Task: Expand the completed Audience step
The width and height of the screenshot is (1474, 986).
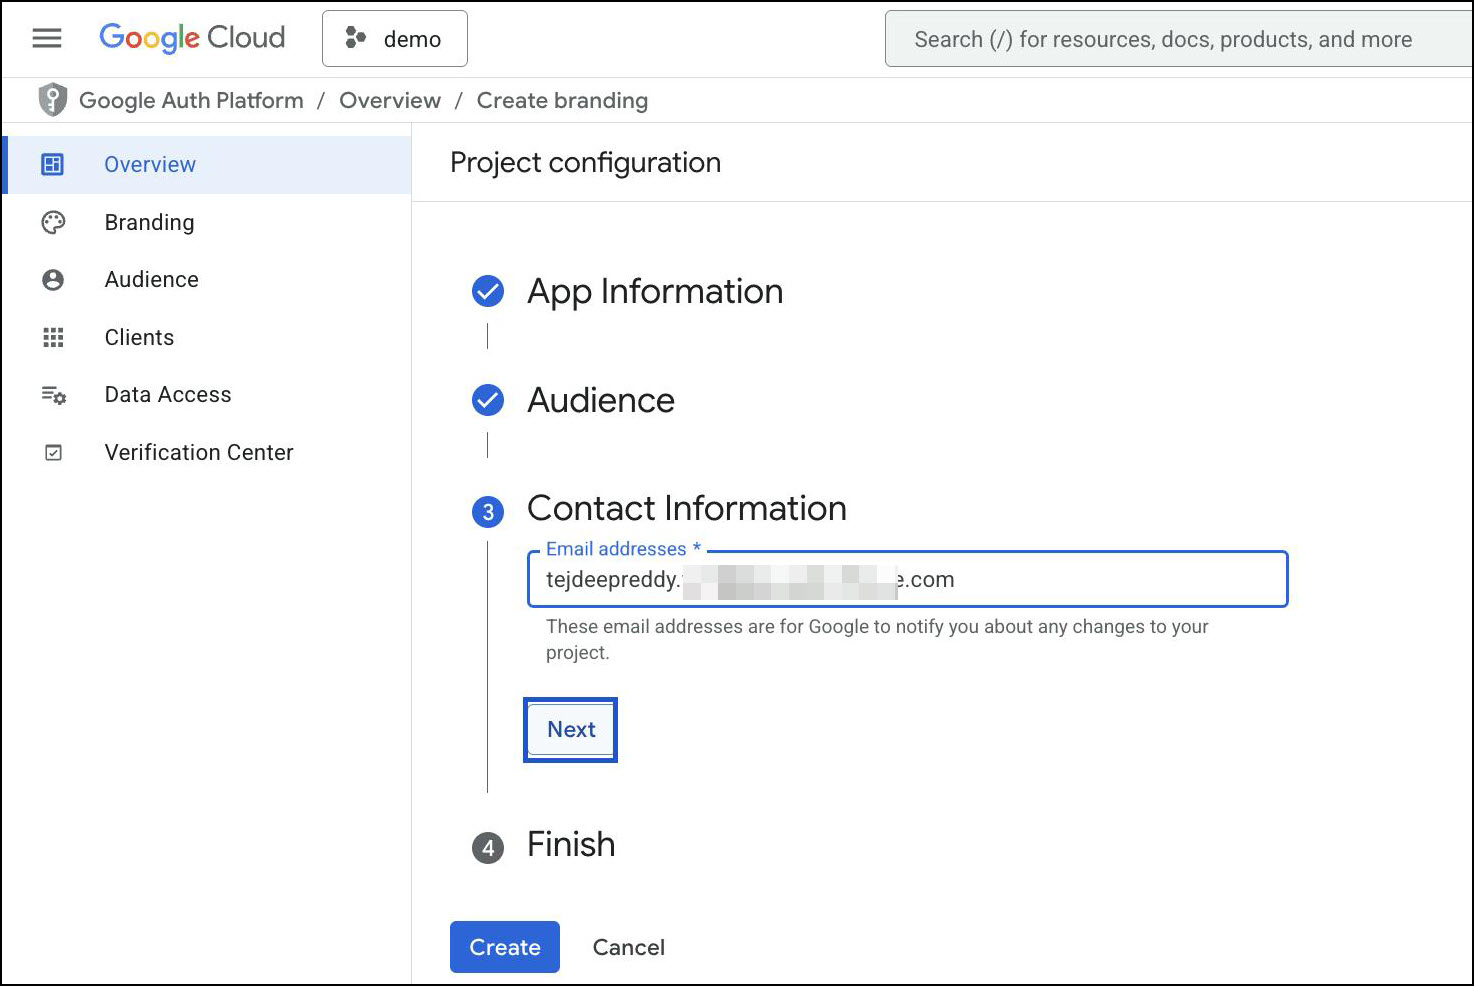Action: click(600, 400)
